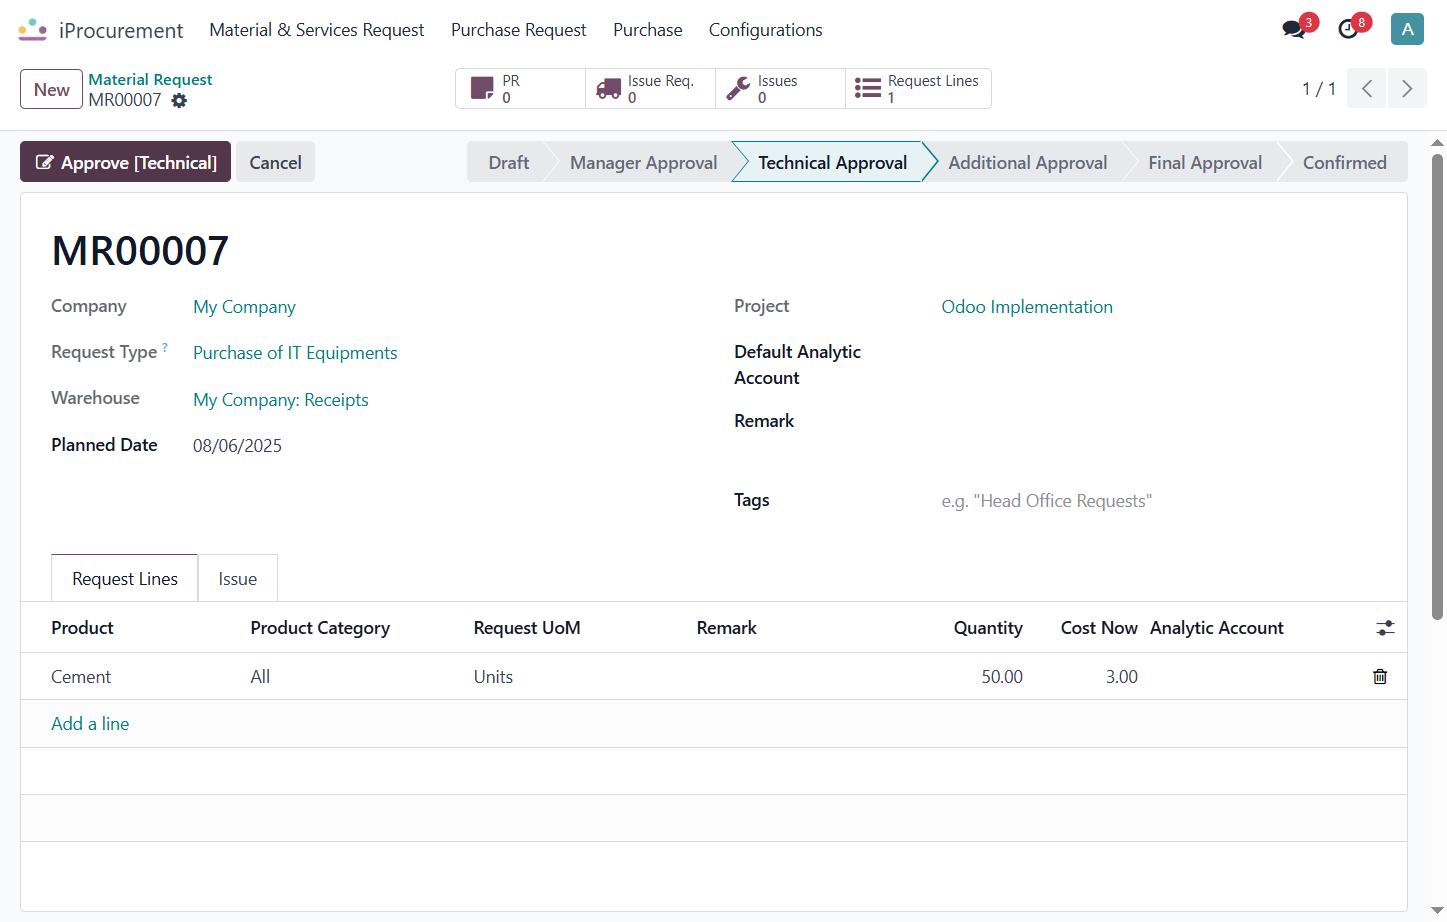Open the Request Lines list button
Viewport: 1447px width, 922px height.
[918, 88]
